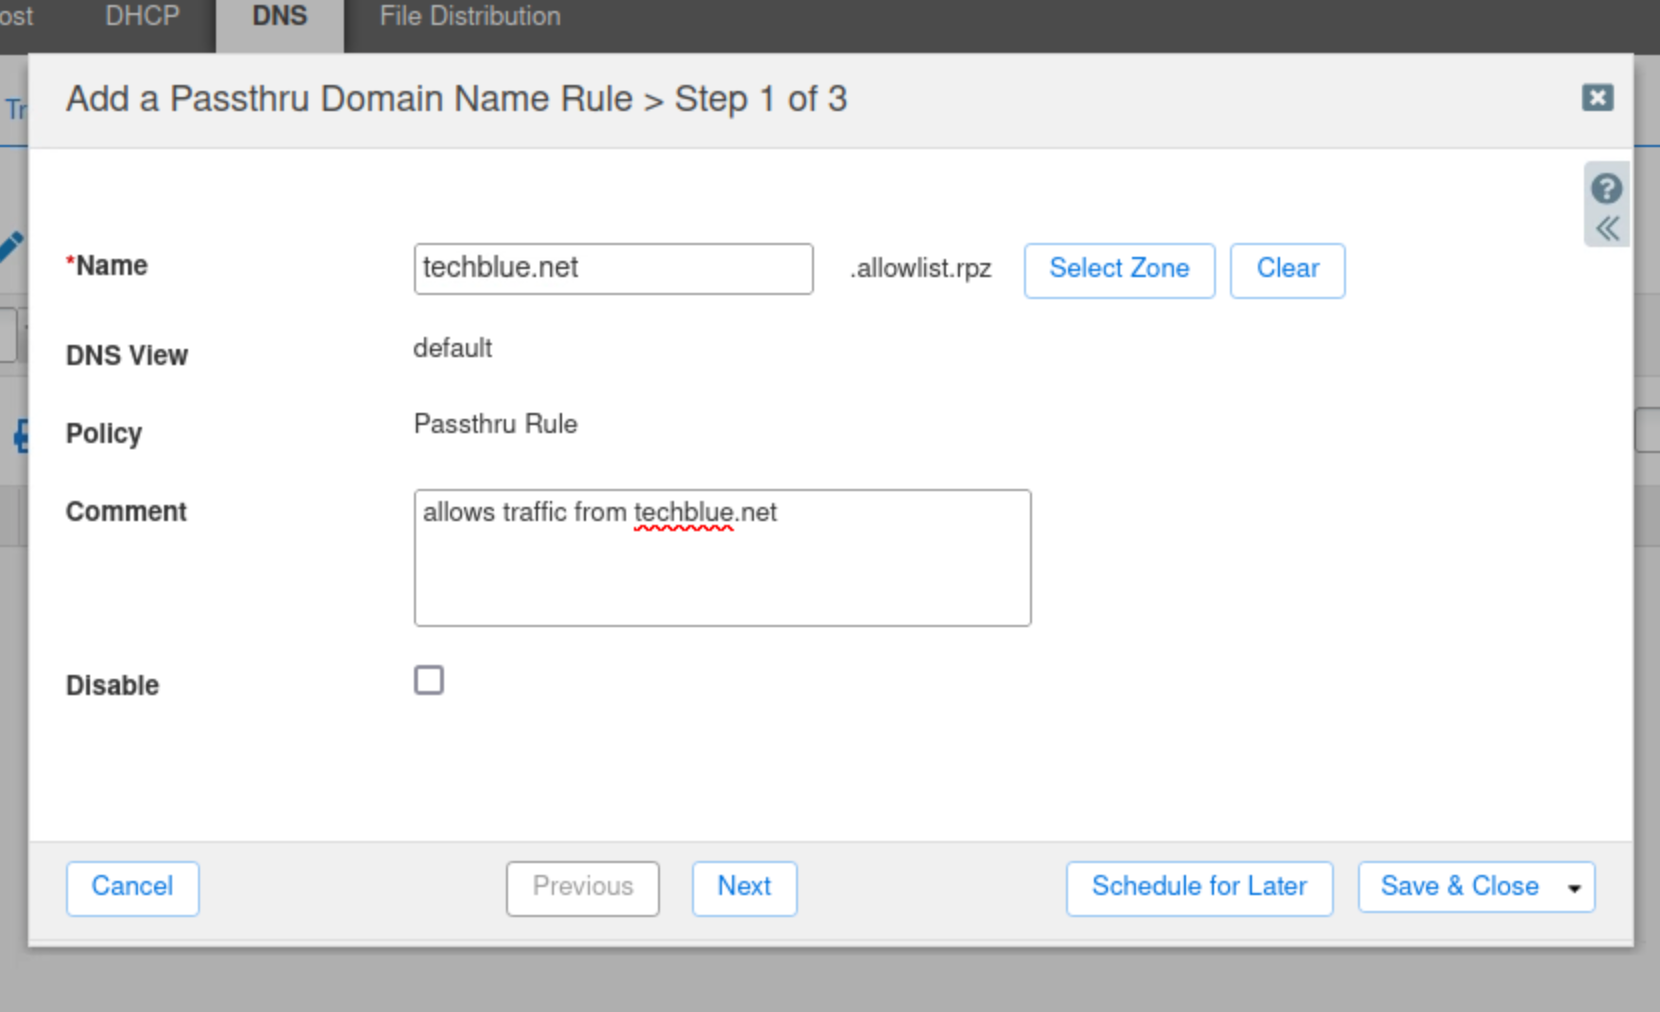Go to the Next wizard step
Viewport: 1660px width, 1012px height.
tap(744, 887)
